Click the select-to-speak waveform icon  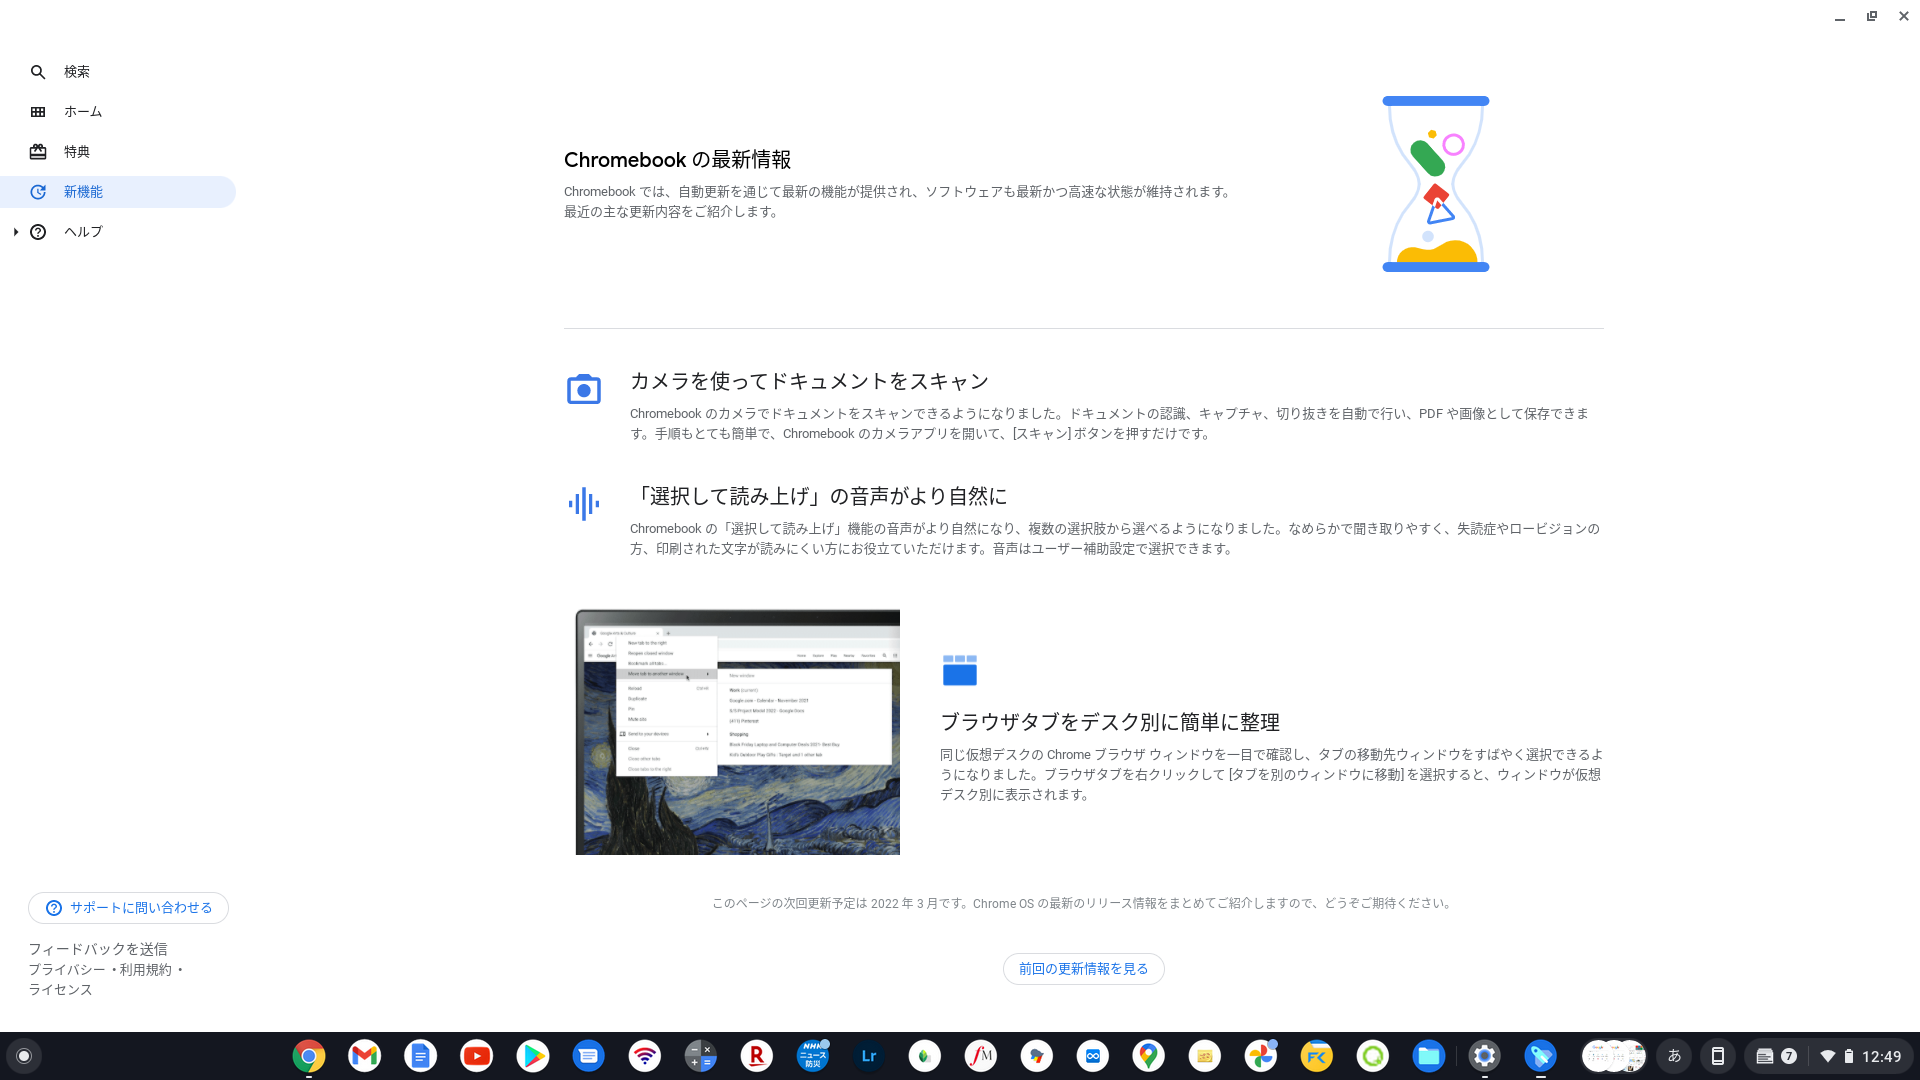pos(584,504)
